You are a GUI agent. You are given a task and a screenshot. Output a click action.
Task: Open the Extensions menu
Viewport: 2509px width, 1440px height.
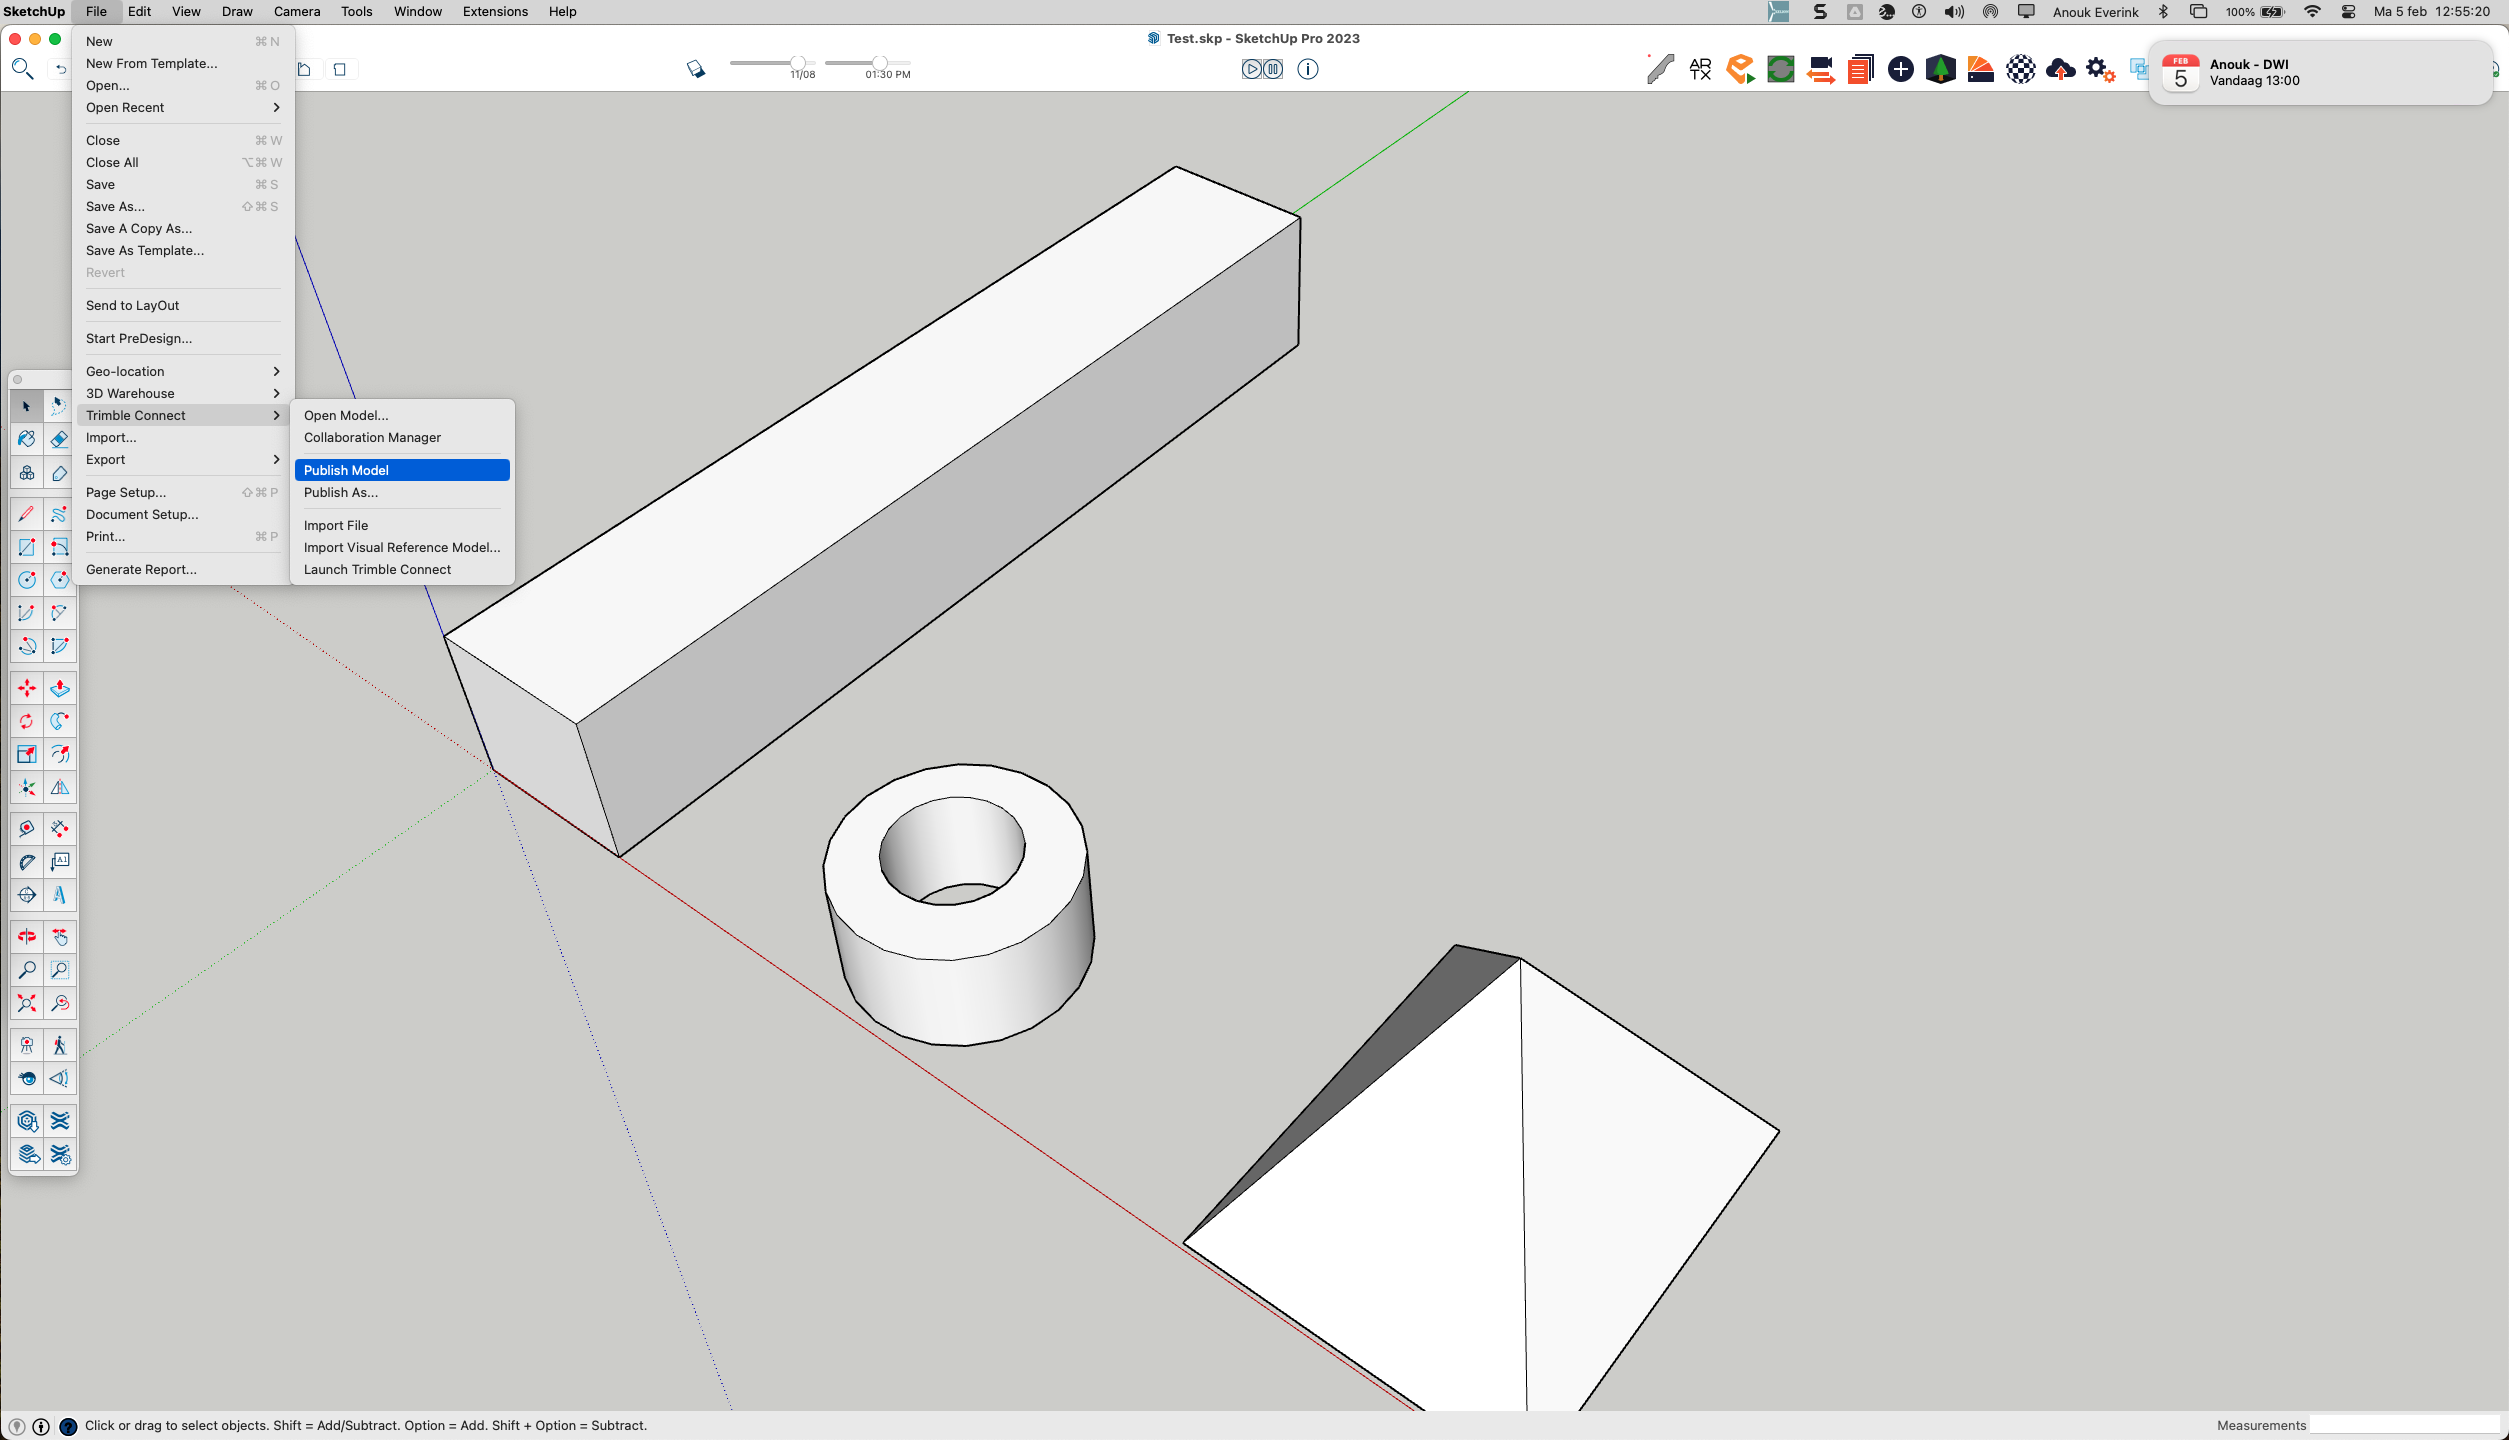[495, 12]
